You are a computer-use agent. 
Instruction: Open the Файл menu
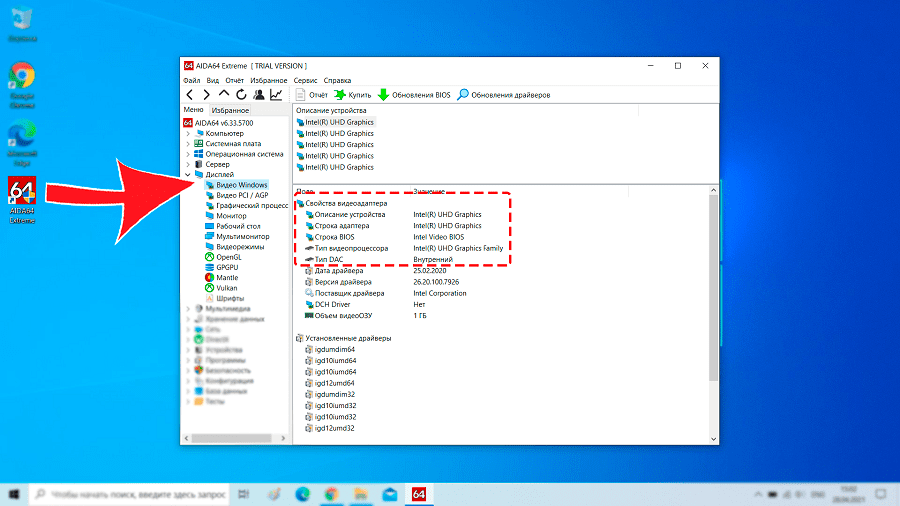point(192,80)
